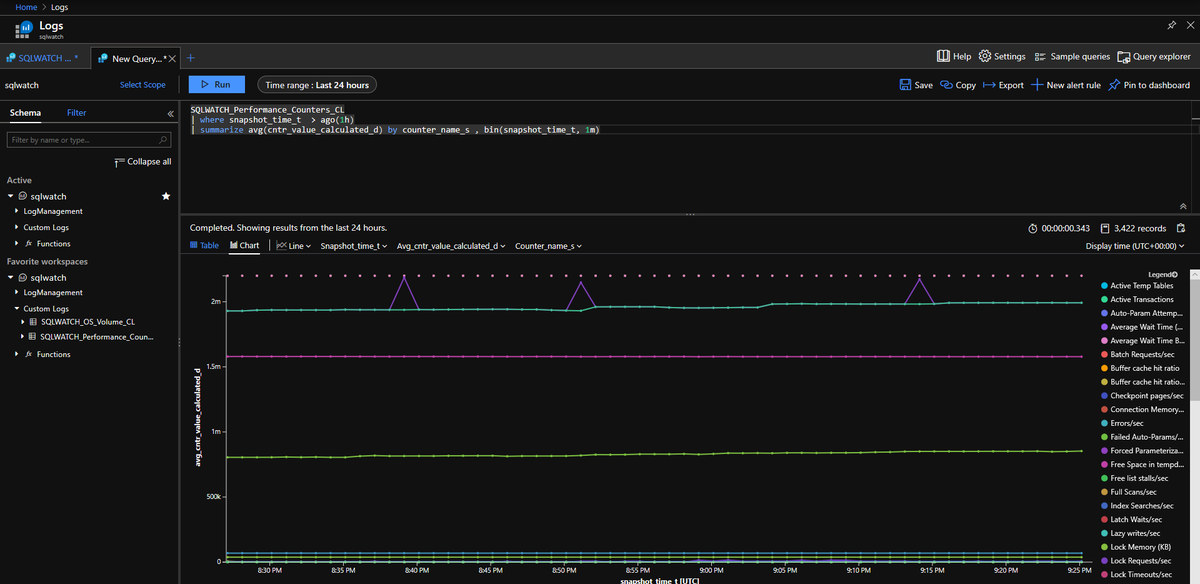Open the Export dropdown

[x=1003, y=85]
